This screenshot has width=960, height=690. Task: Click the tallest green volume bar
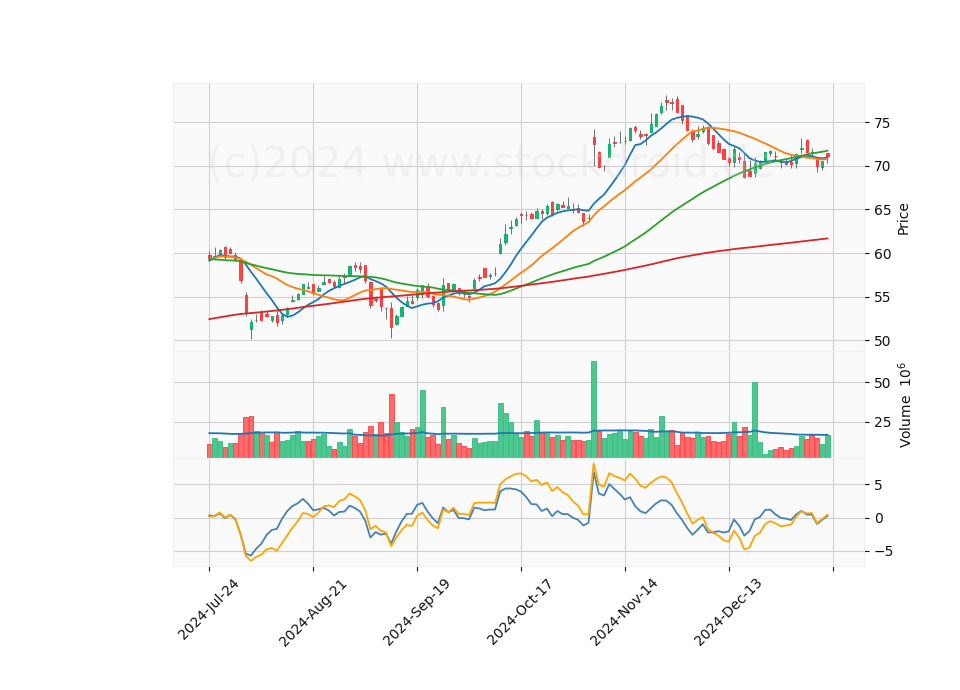[593, 409]
